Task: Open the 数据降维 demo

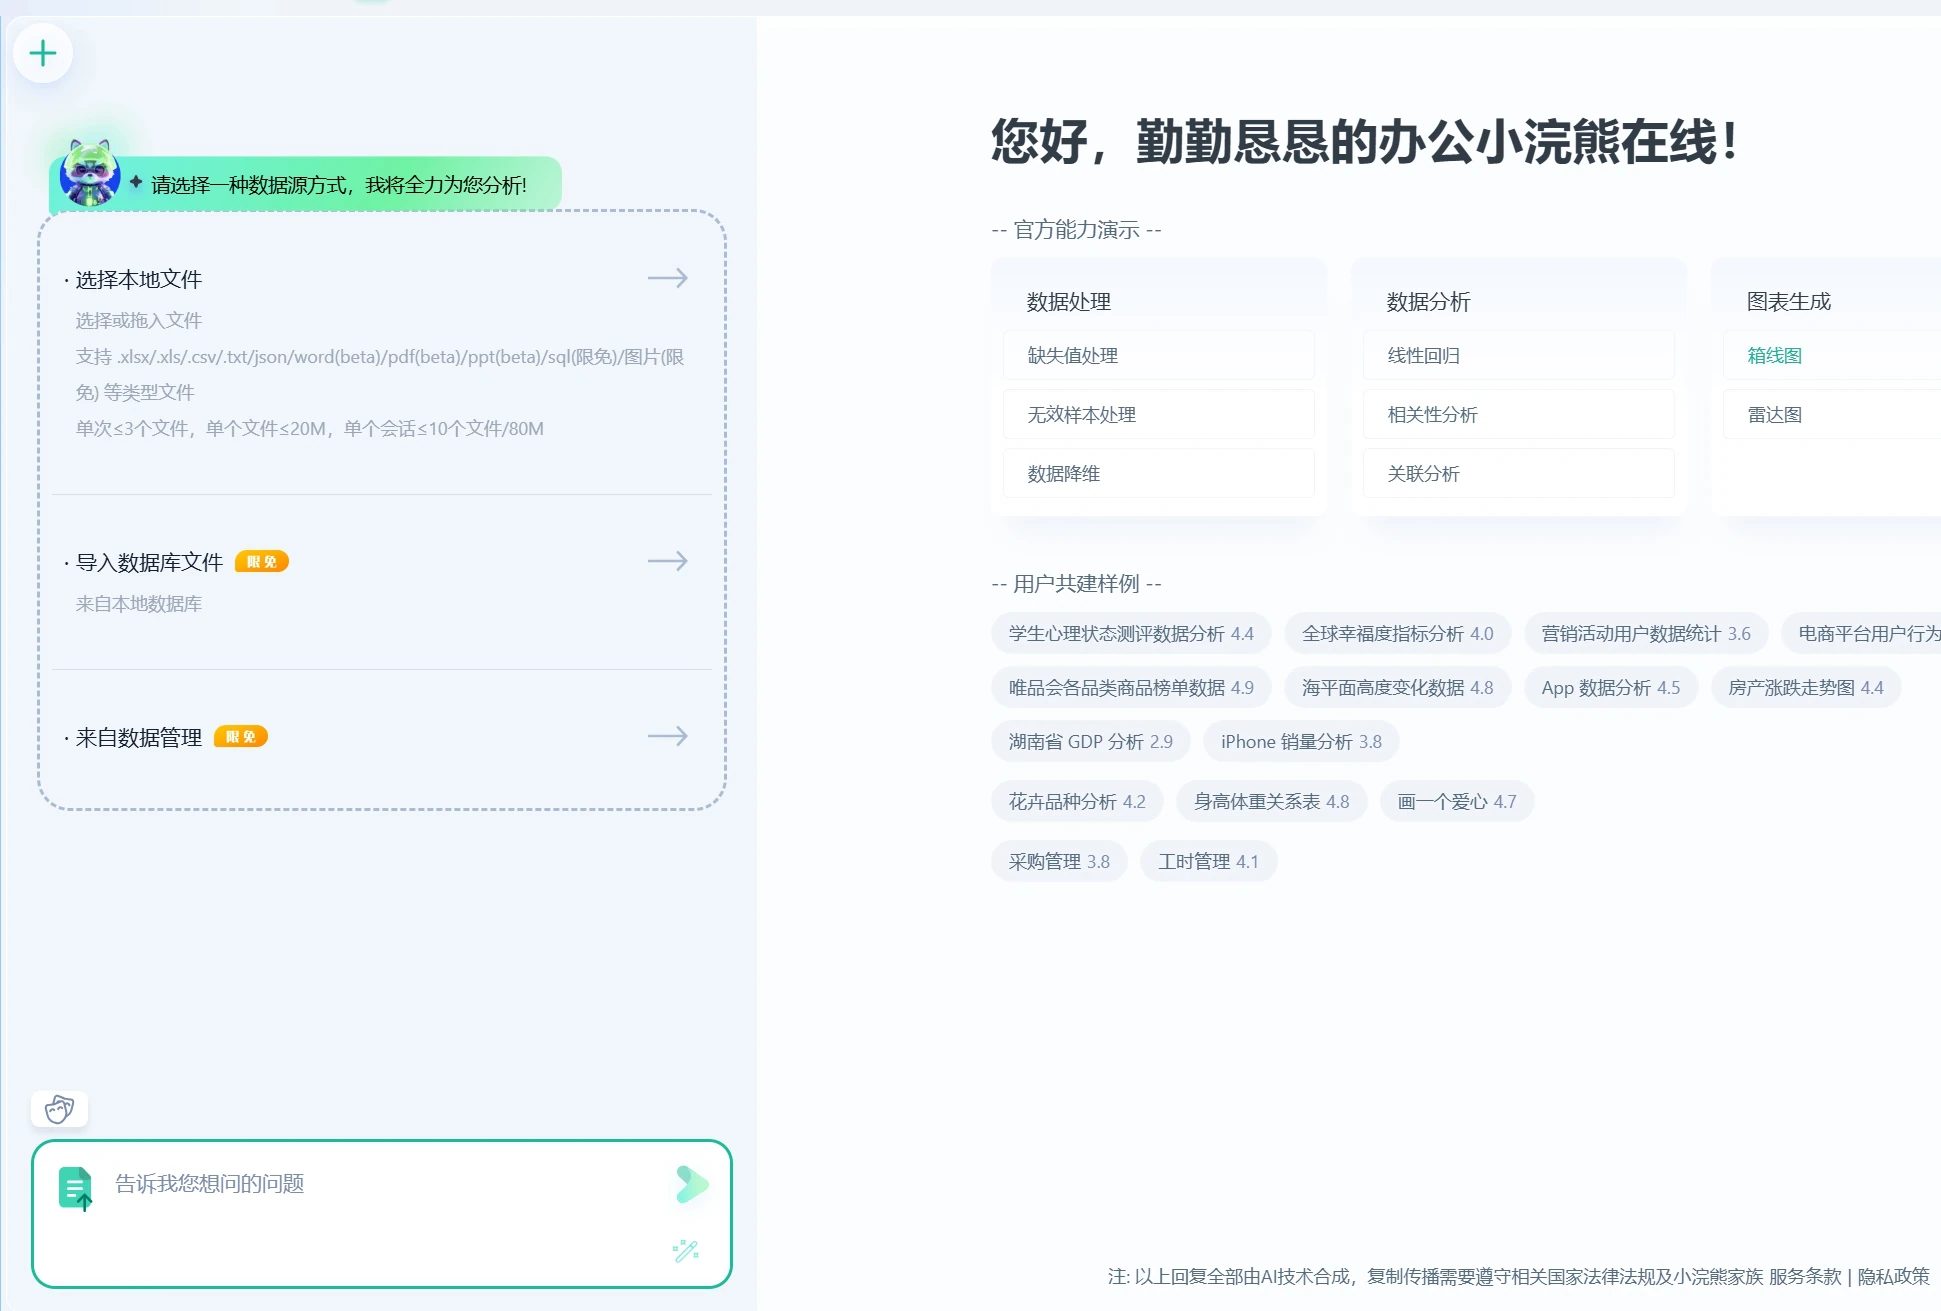Action: [1158, 473]
